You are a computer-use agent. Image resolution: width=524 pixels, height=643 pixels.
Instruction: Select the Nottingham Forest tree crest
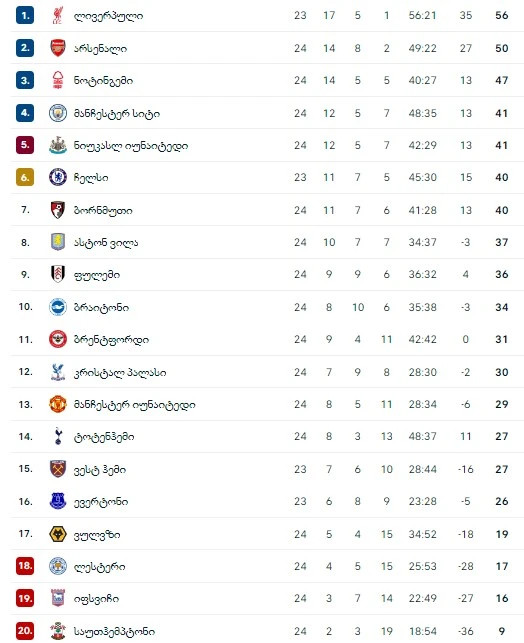tap(58, 80)
